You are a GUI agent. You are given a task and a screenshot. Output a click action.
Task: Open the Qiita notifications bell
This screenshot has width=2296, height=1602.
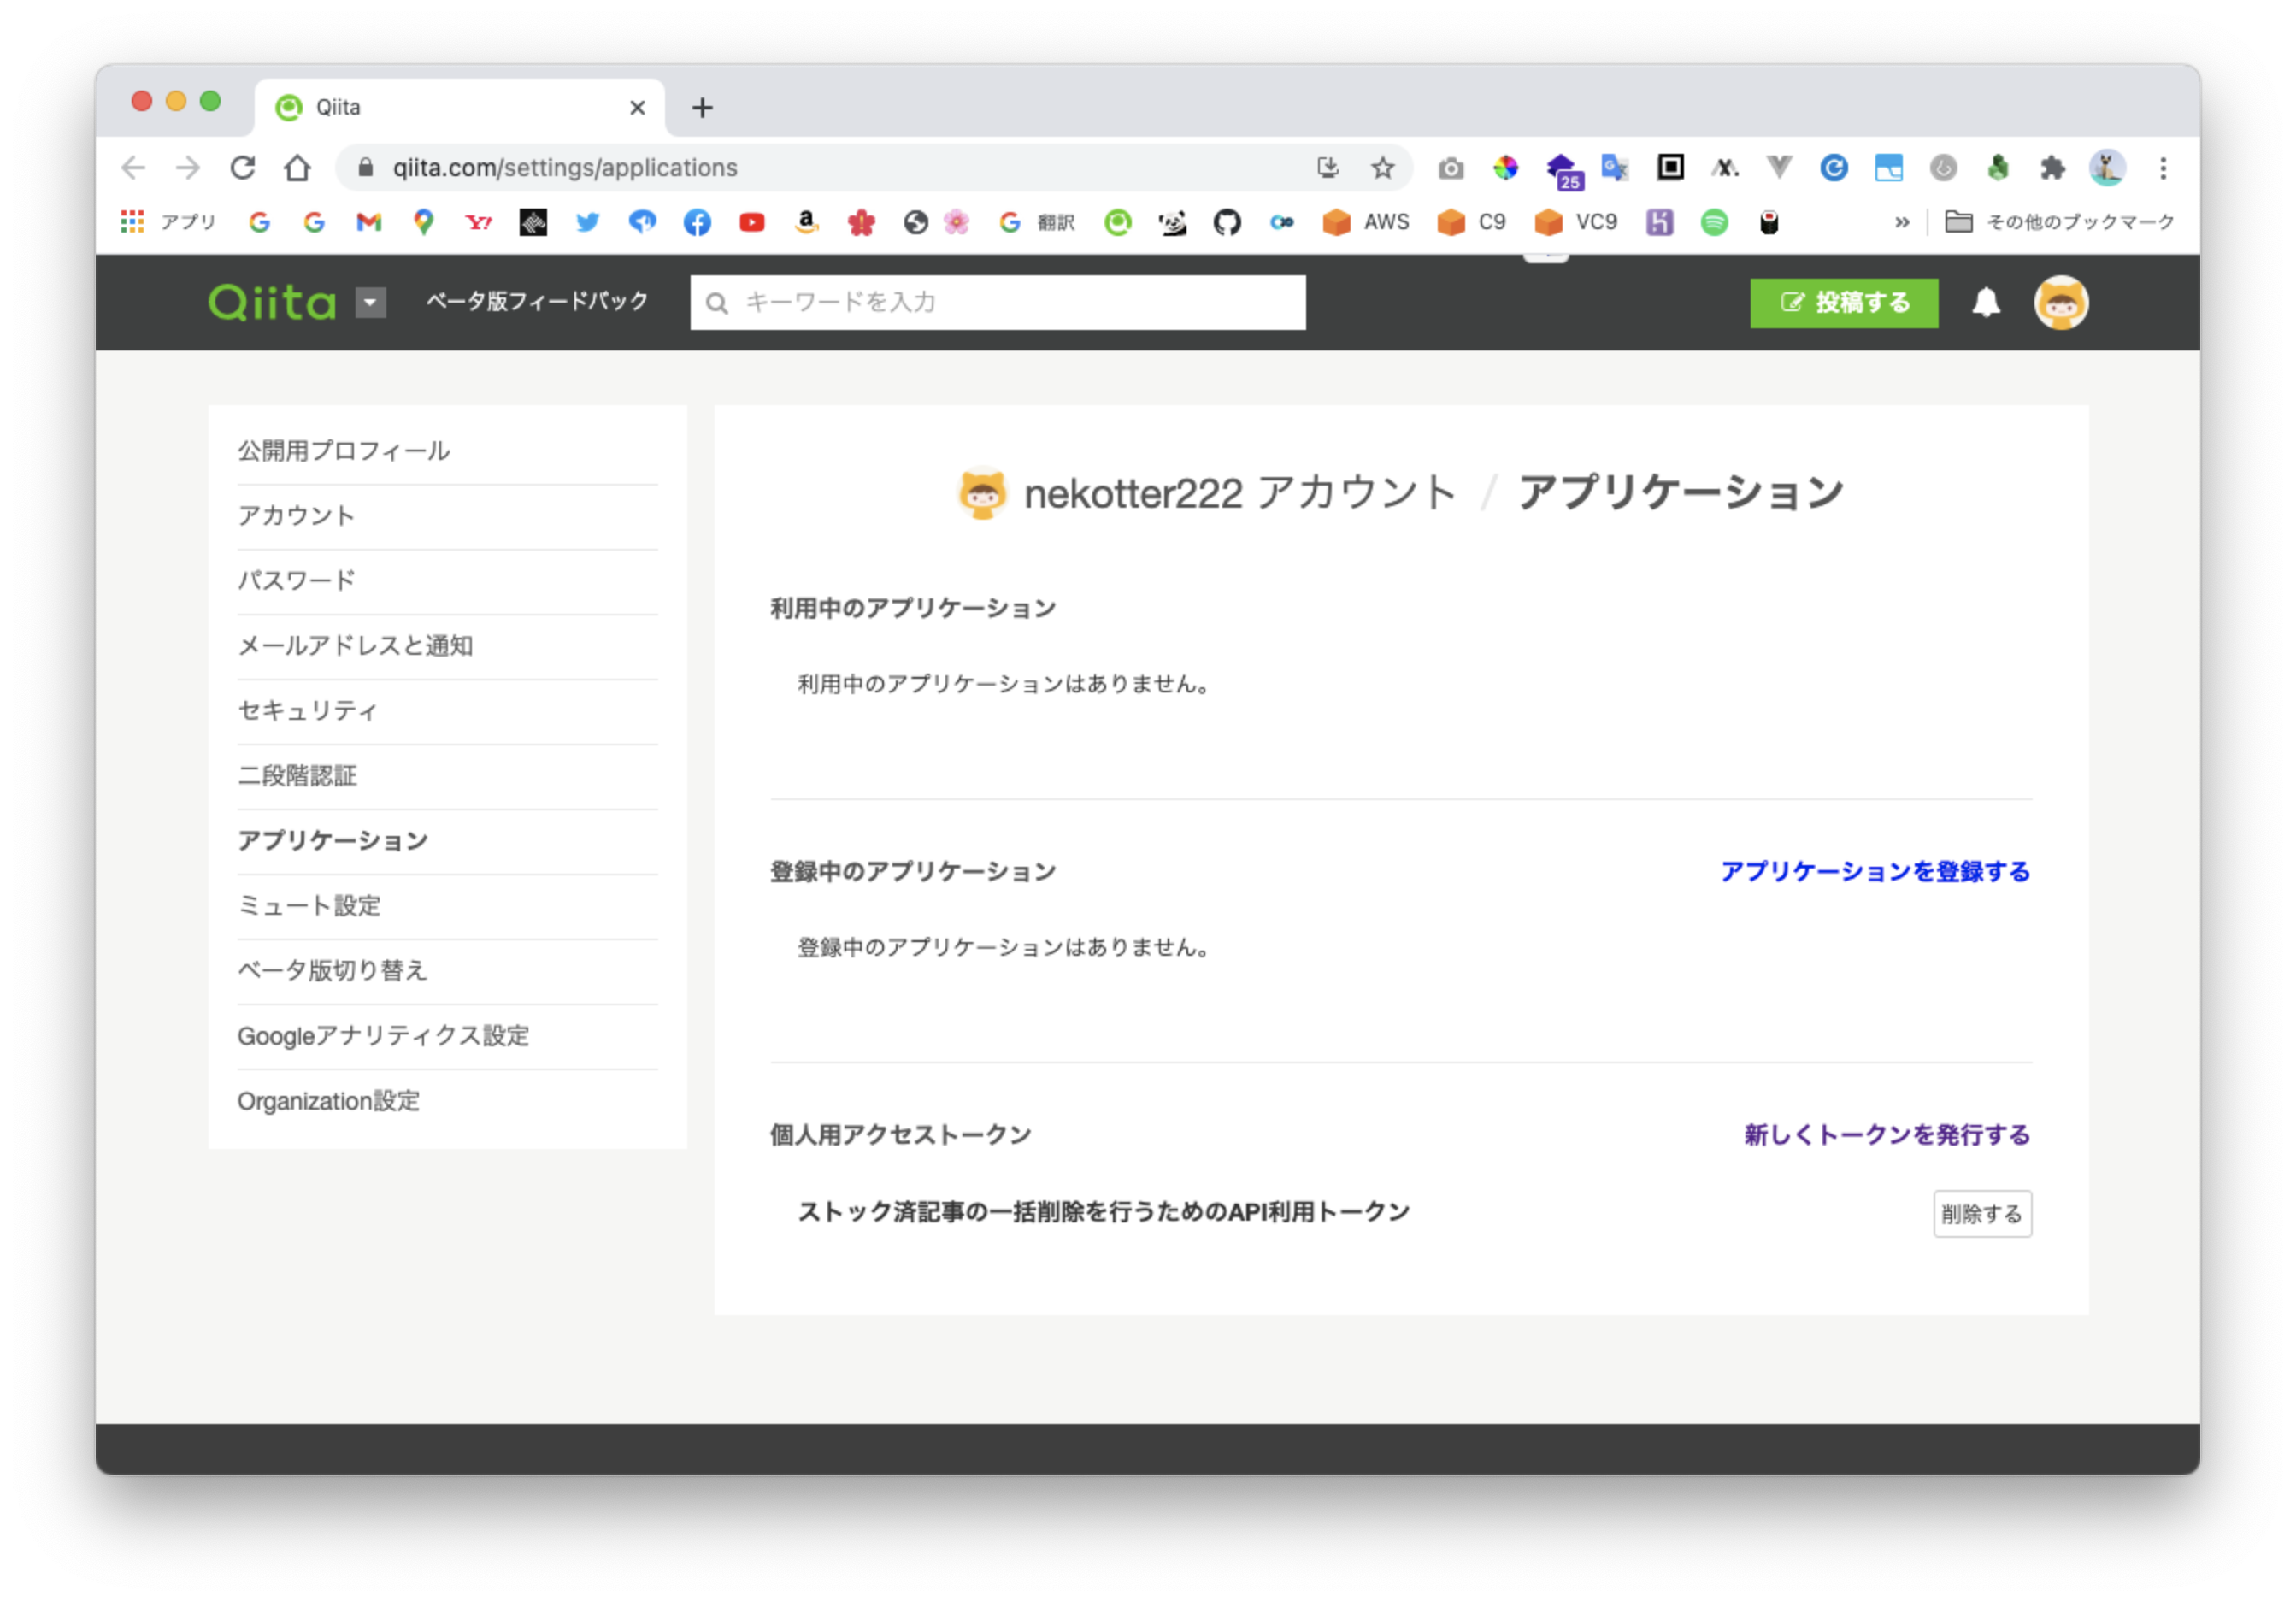(x=1987, y=302)
